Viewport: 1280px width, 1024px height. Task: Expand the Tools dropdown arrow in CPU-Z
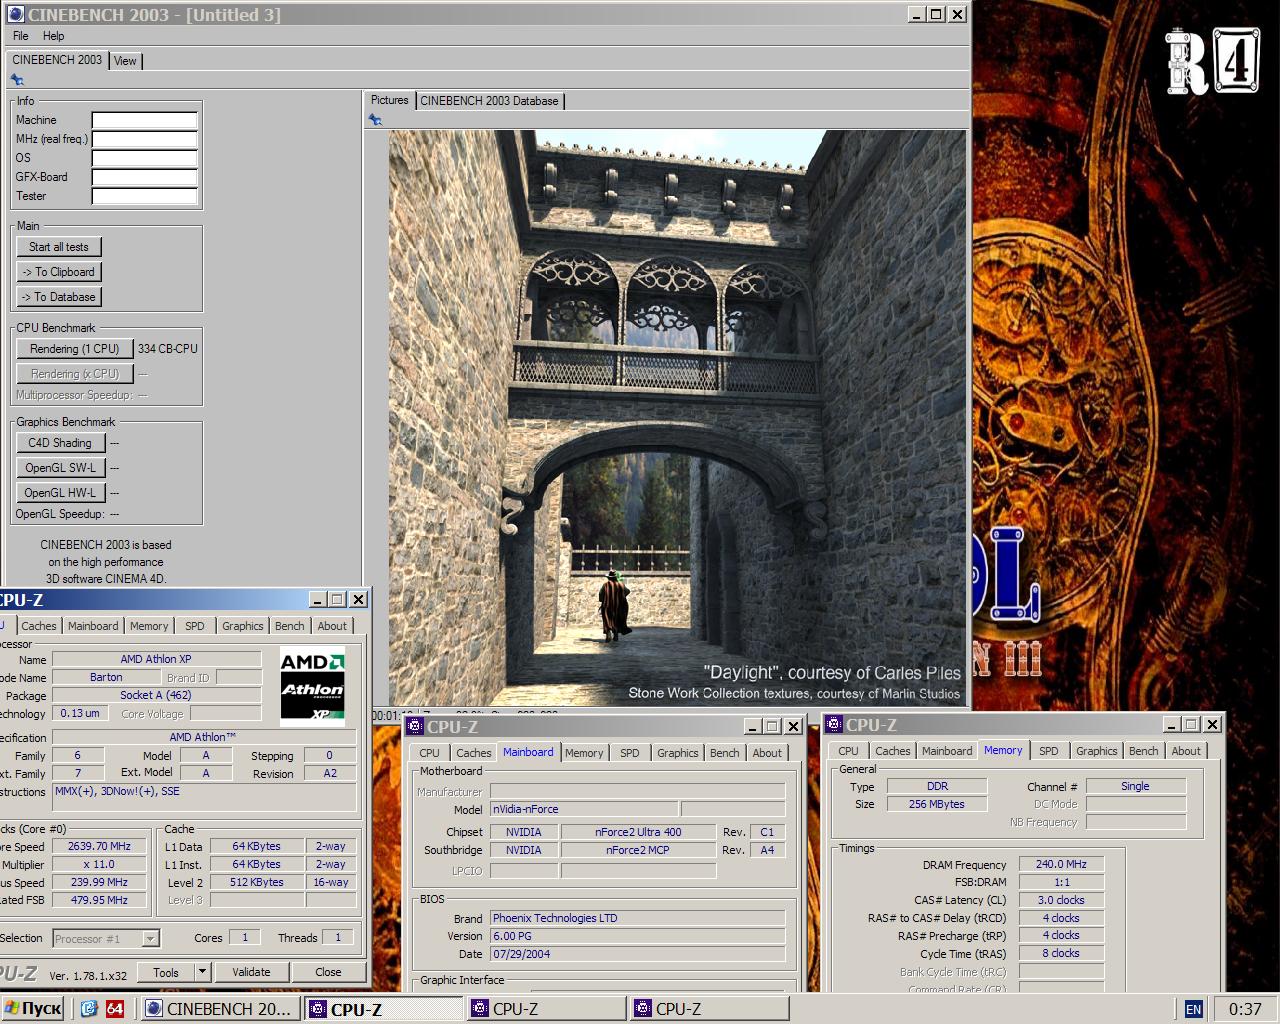click(202, 972)
